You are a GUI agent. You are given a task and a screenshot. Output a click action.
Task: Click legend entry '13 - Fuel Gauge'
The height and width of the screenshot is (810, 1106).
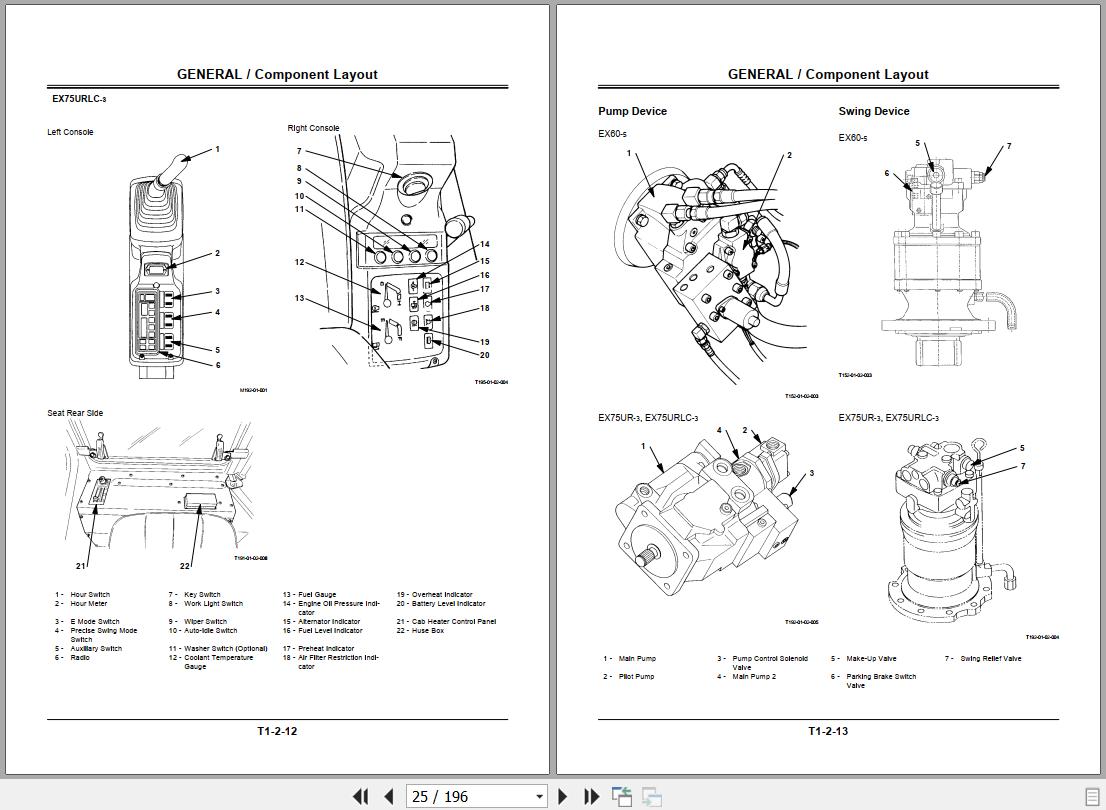pos(310,595)
